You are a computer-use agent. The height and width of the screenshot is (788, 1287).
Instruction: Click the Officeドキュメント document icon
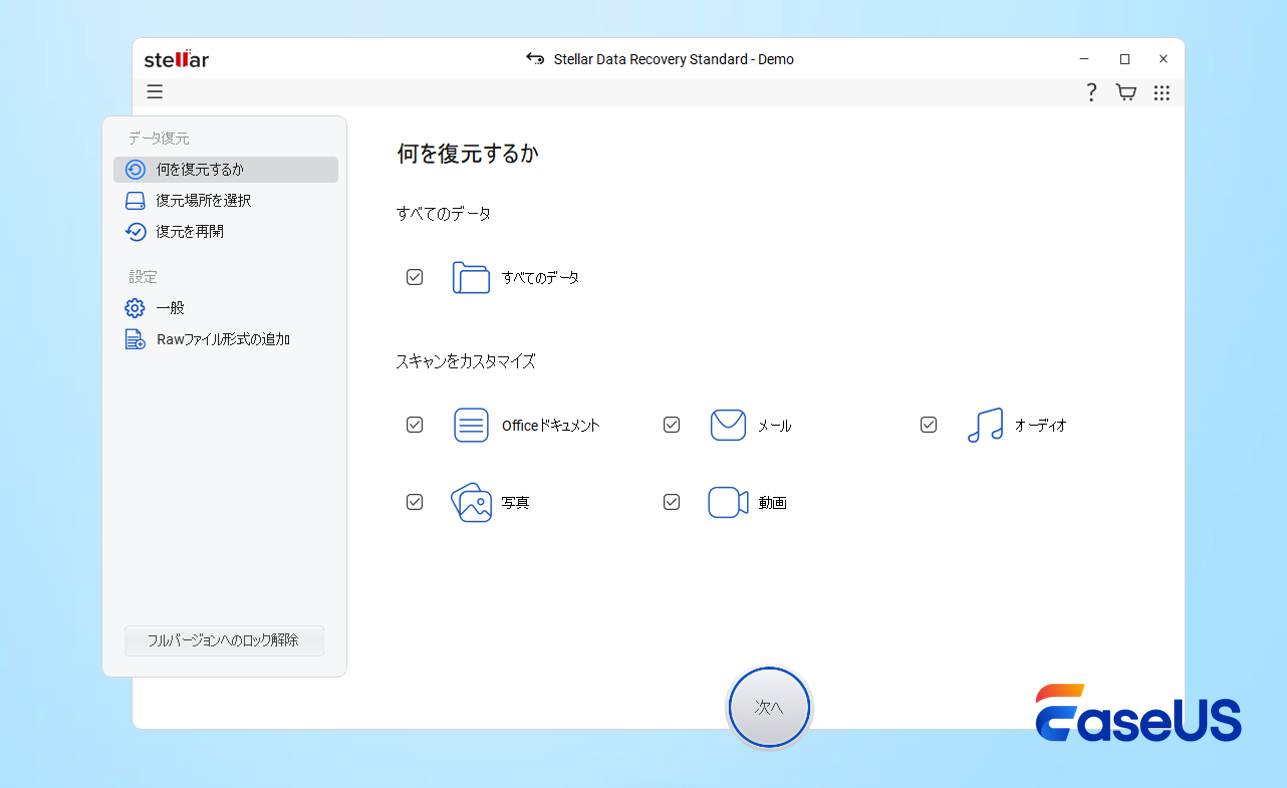[x=471, y=424]
